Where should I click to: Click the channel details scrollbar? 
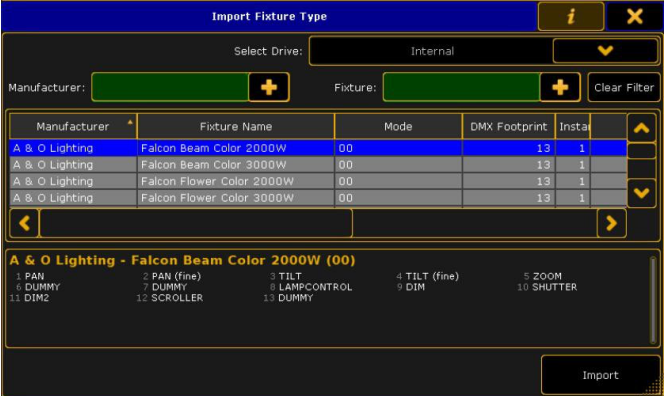coord(653,299)
